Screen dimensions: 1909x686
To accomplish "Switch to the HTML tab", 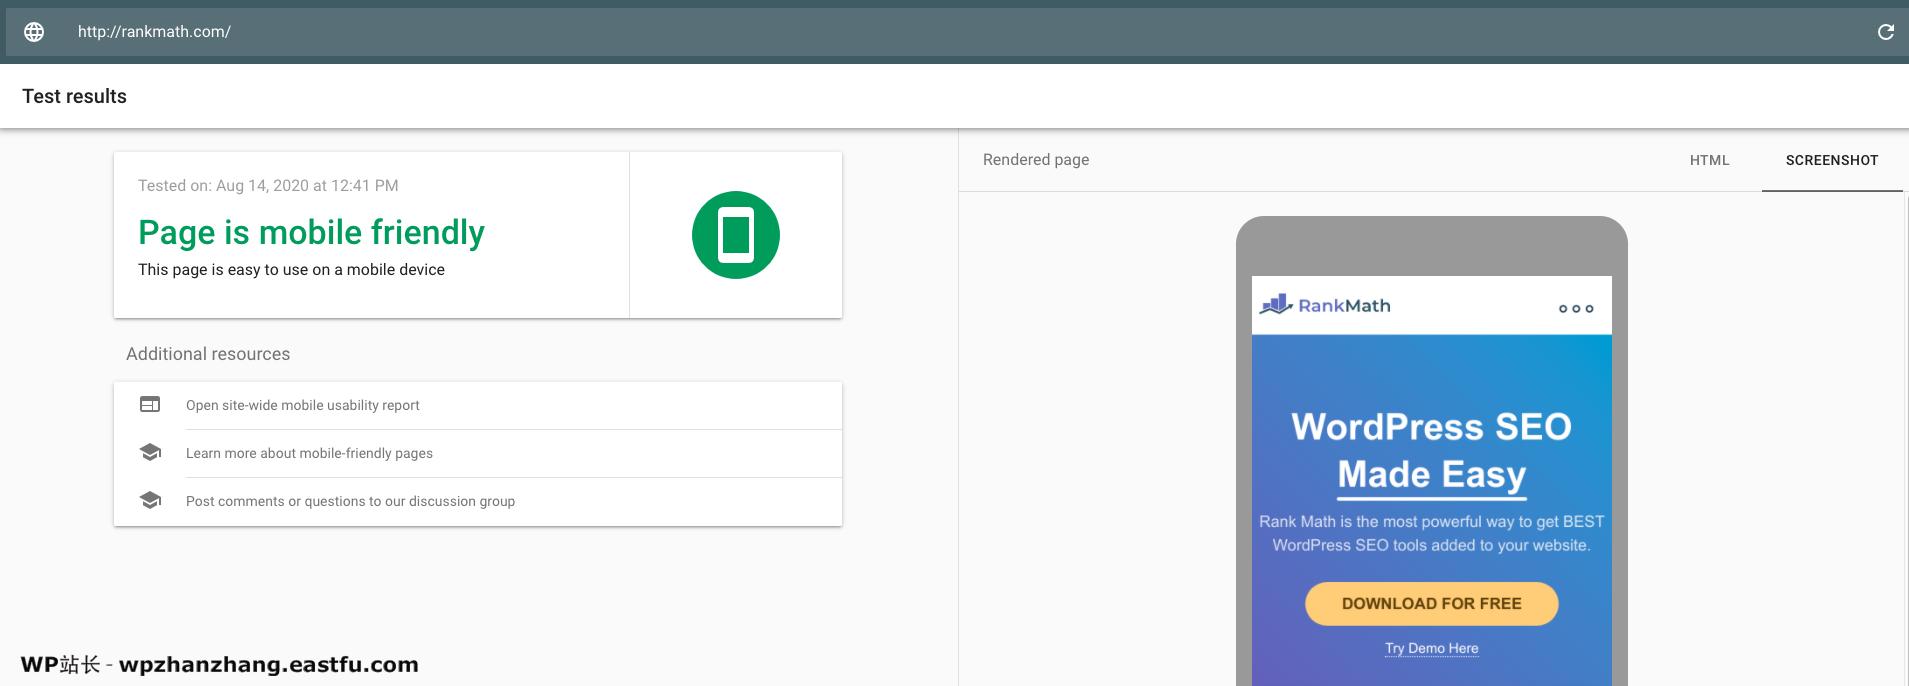I will pos(1709,160).
